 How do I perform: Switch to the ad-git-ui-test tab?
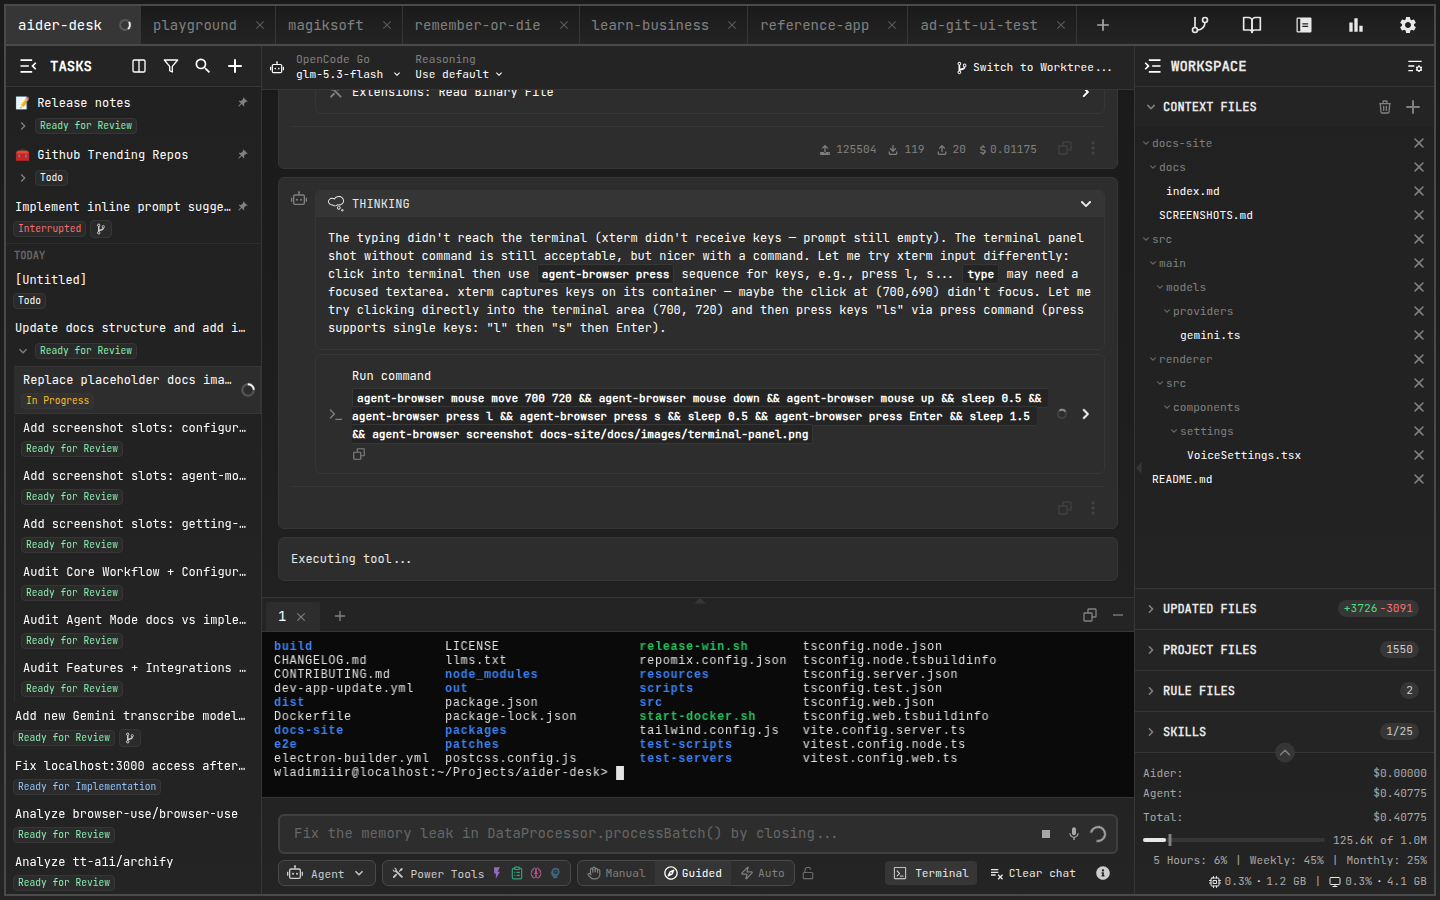[979, 25]
